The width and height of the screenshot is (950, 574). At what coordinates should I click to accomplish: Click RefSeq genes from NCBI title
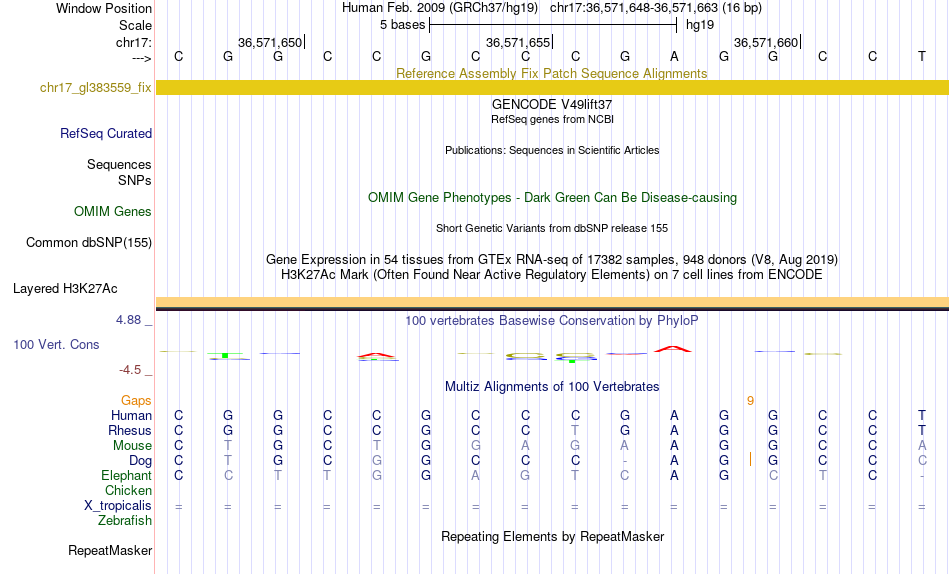552,119
